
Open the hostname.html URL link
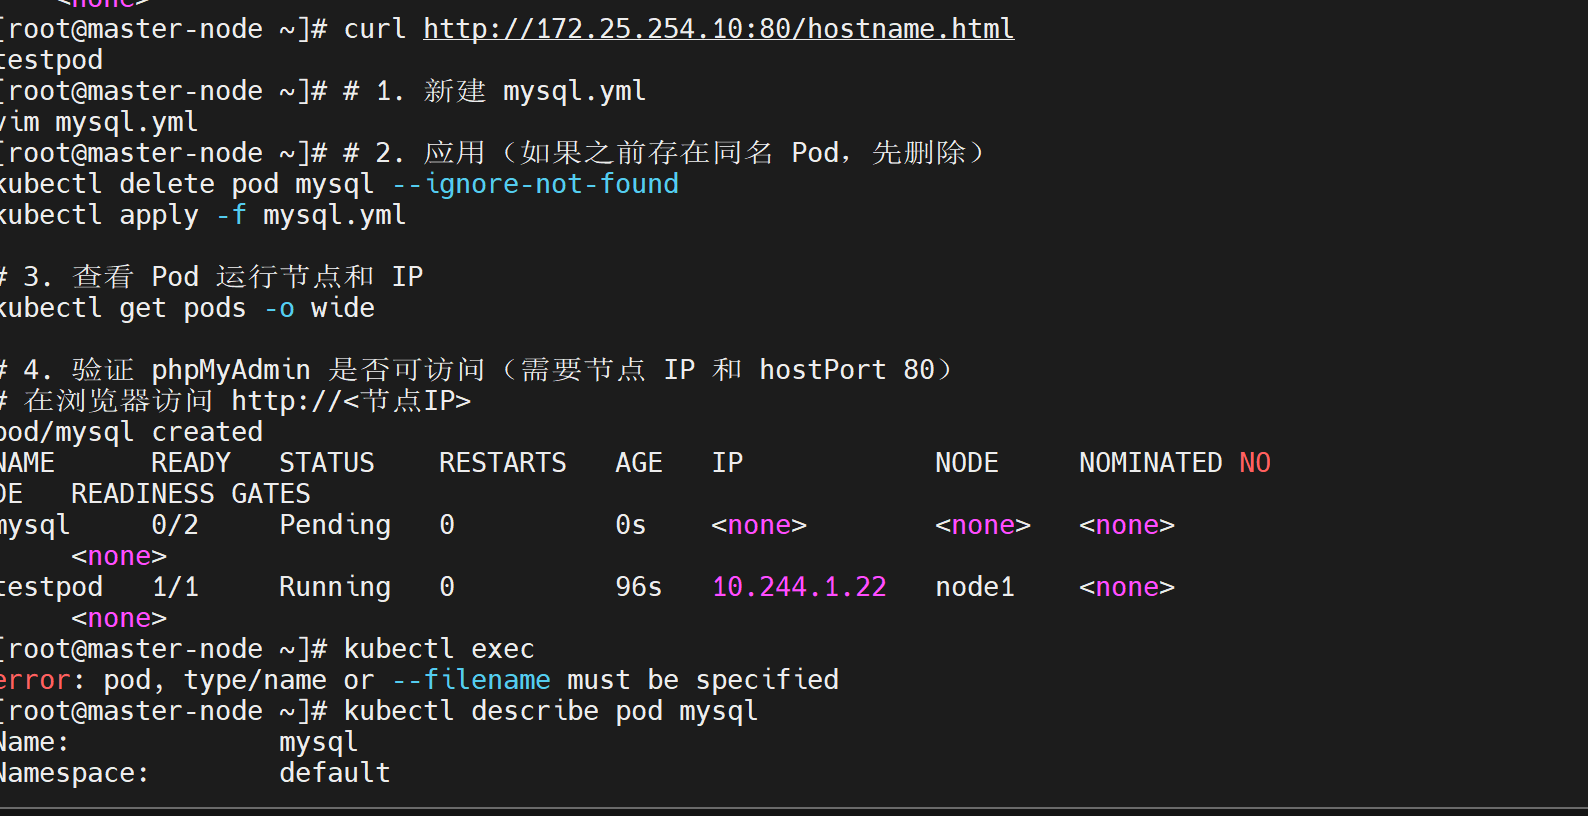click(718, 29)
